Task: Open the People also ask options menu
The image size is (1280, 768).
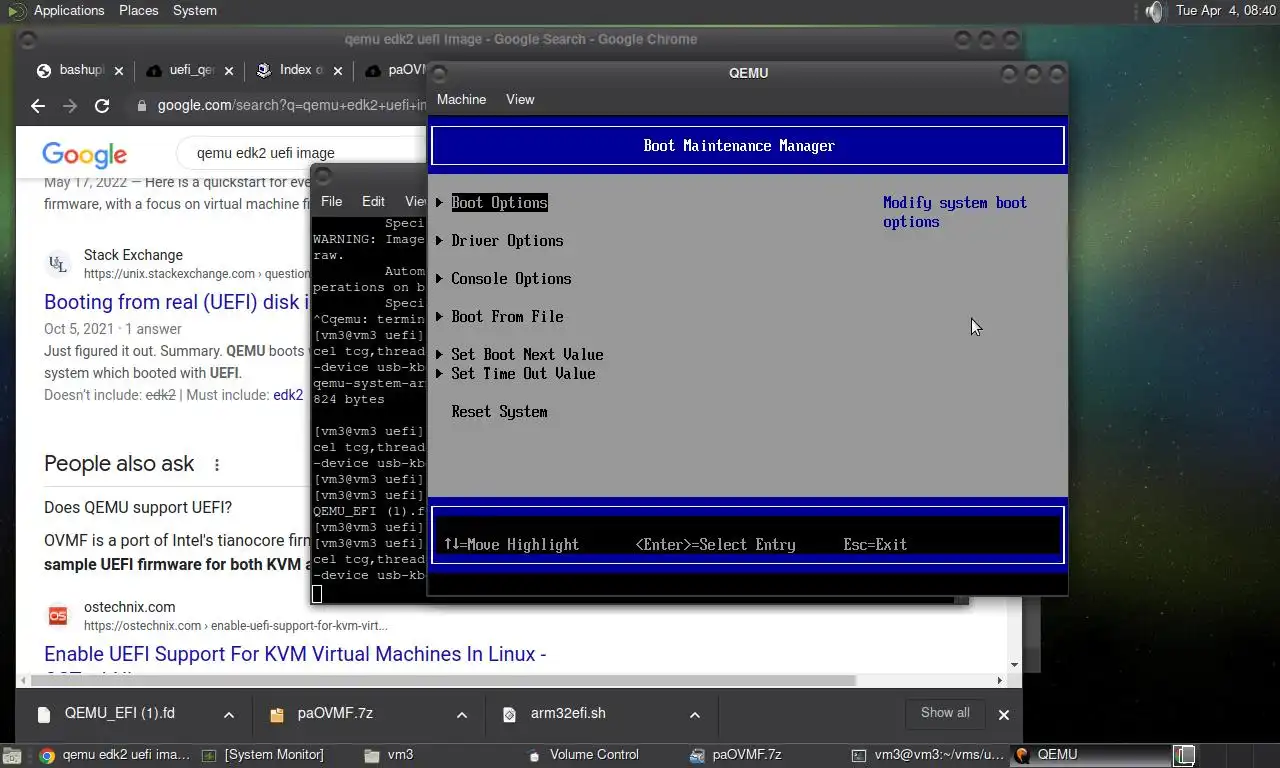Action: pyautogui.click(x=217, y=464)
